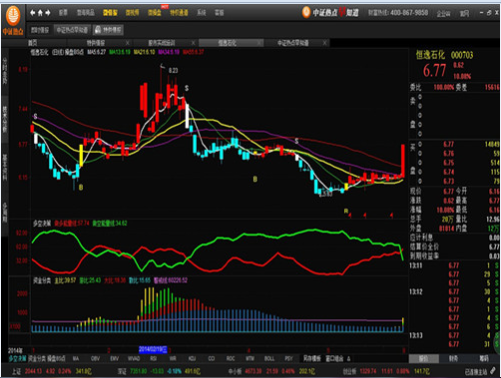
Task: Click the lock icon toolbar button
Action: (108, 30)
